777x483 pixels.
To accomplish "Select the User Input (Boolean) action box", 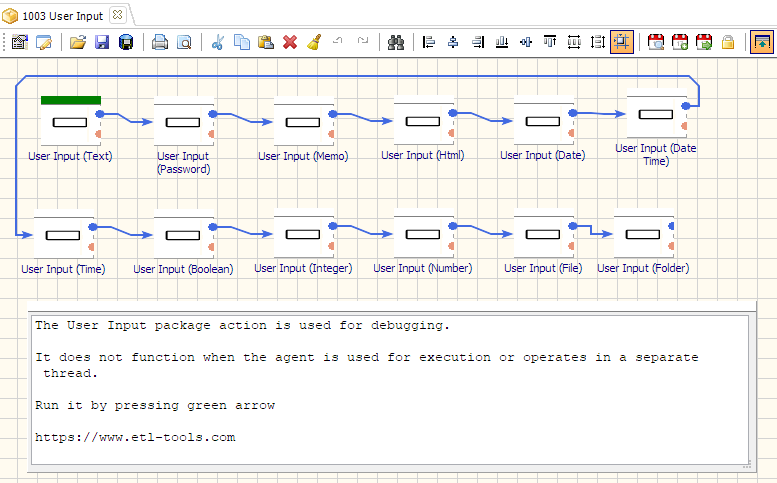I will 183,236.
